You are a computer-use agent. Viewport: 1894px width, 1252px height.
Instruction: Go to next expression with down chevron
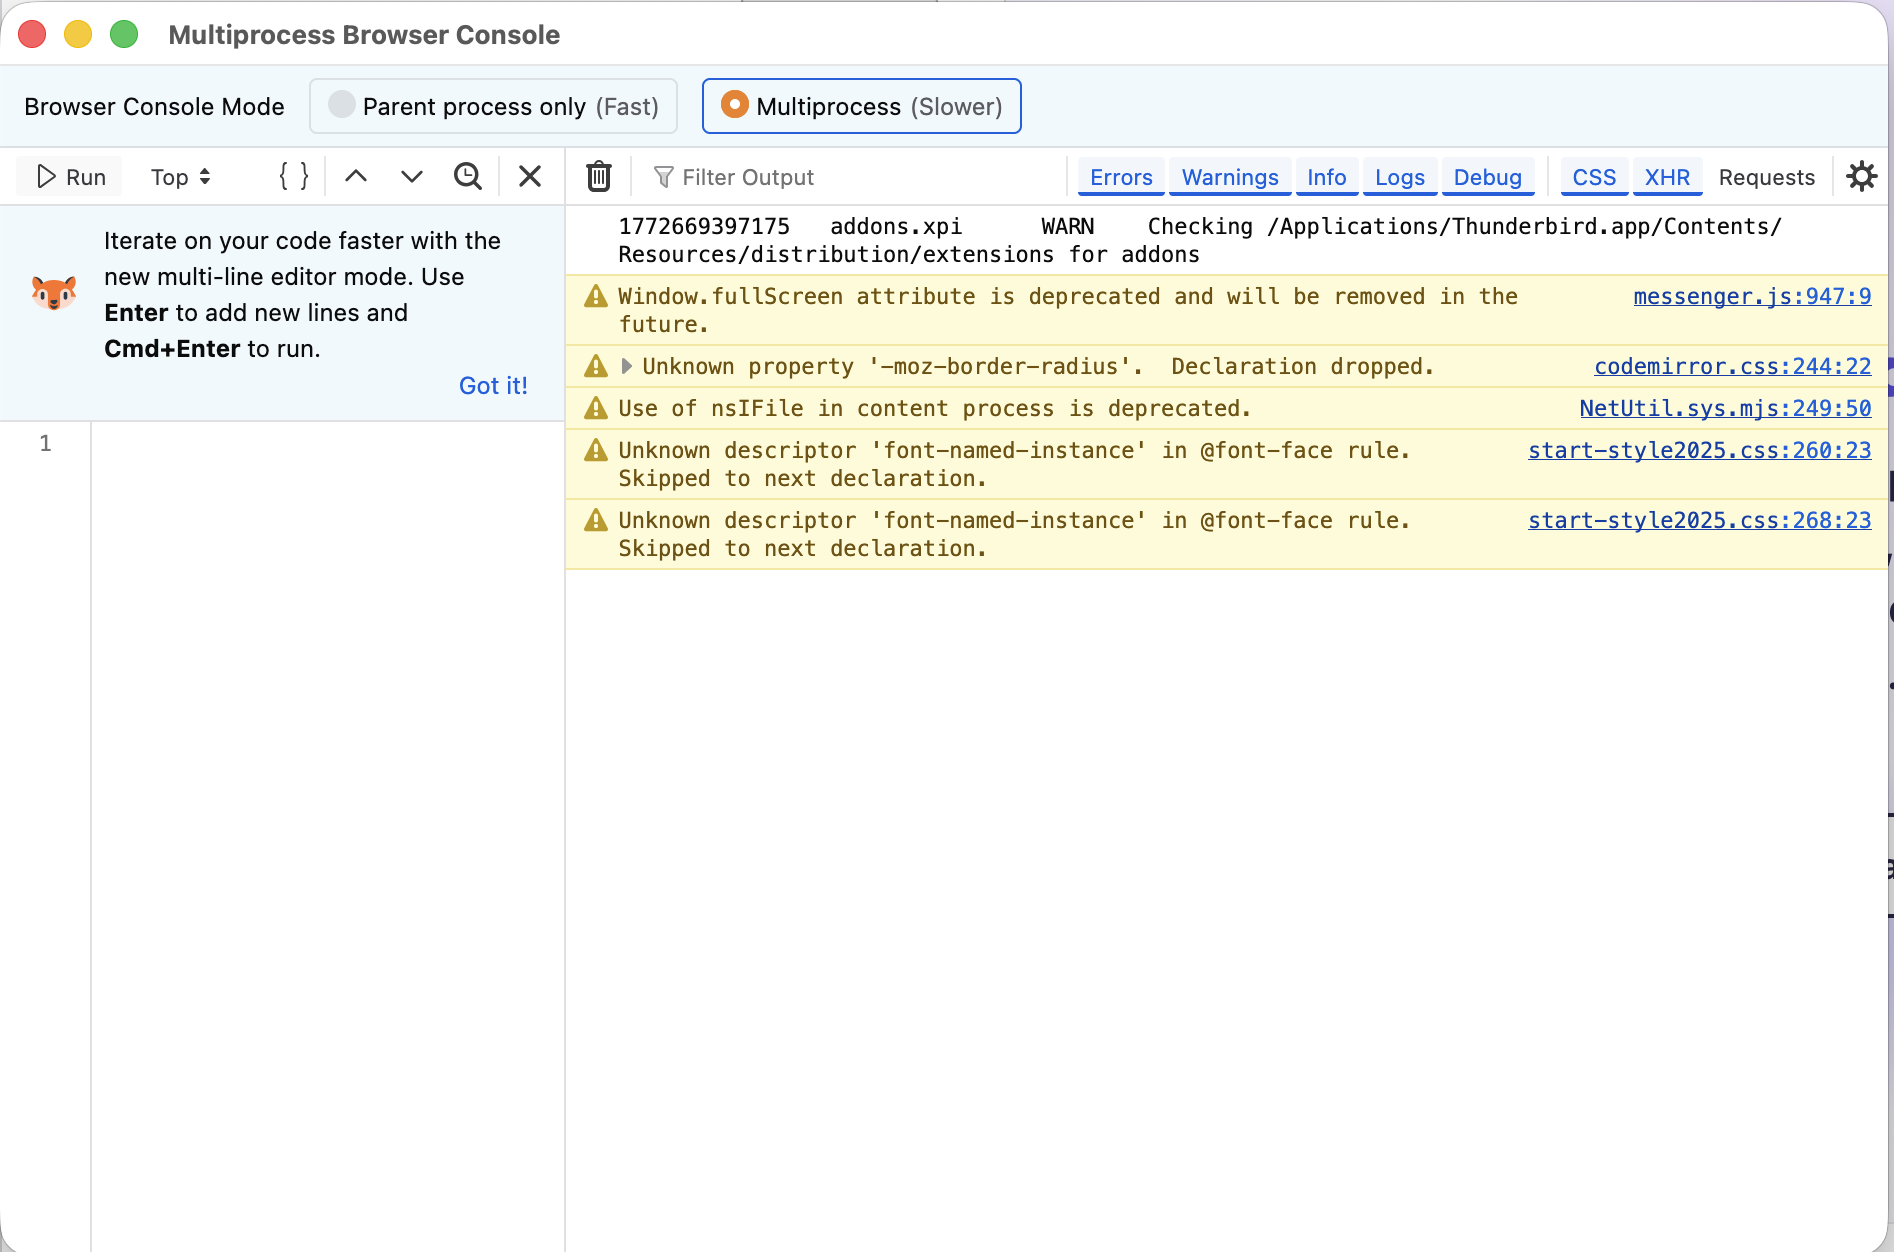coord(411,177)
